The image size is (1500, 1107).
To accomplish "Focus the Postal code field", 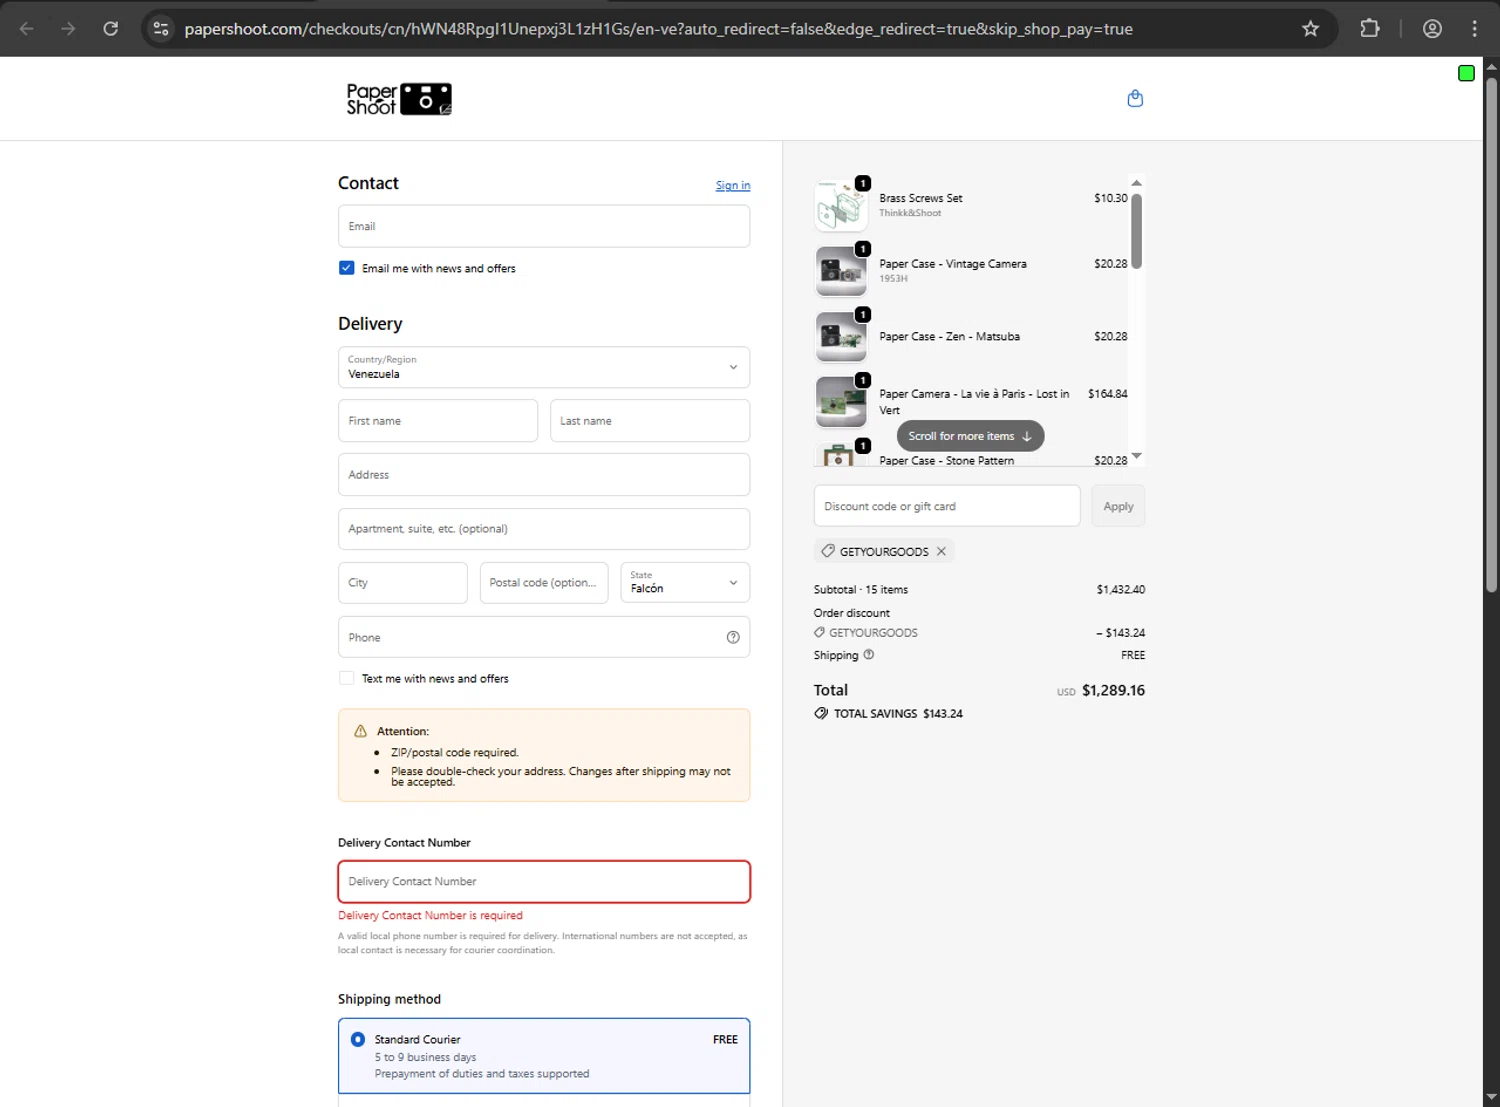I will (544, 582).
